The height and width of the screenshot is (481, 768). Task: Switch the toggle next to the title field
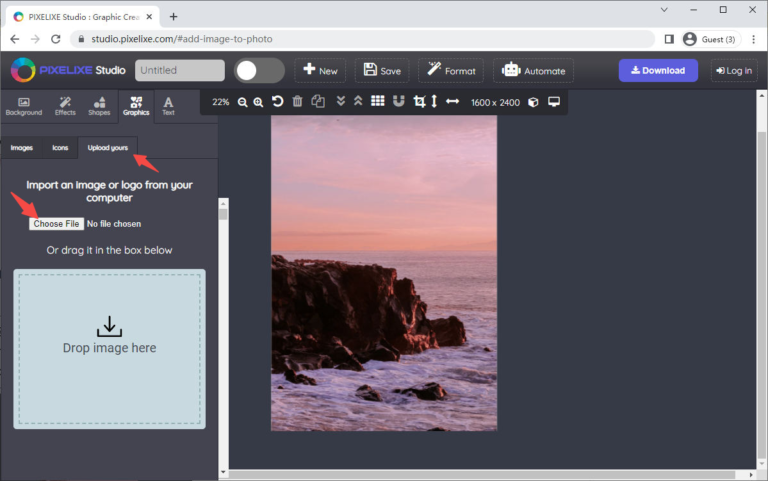pos(259,71)
